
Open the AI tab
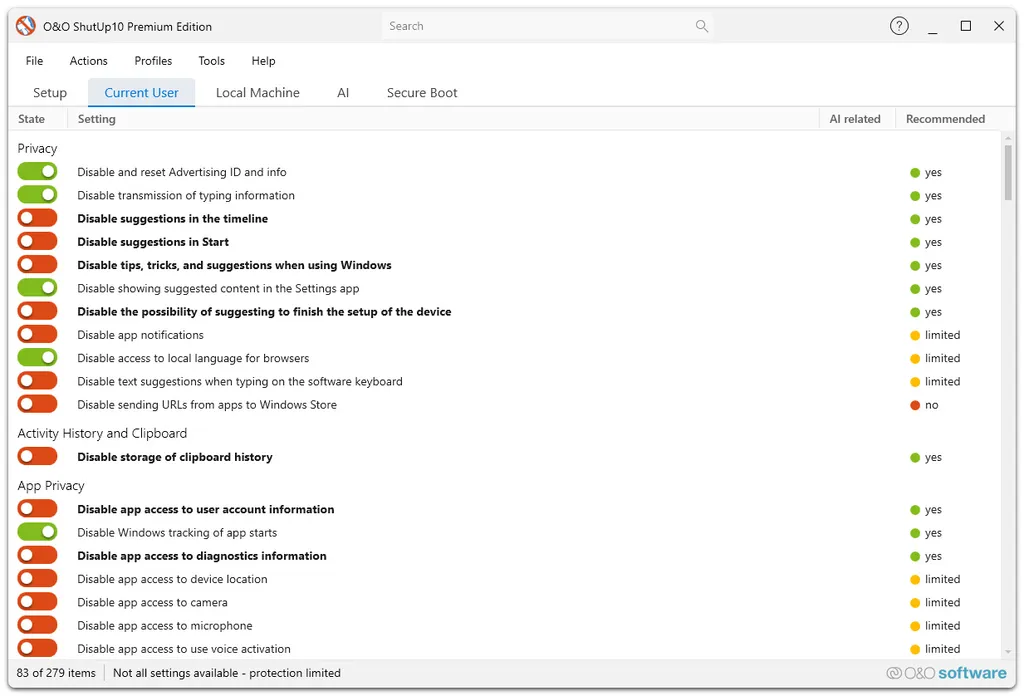(x=343, y=93)
